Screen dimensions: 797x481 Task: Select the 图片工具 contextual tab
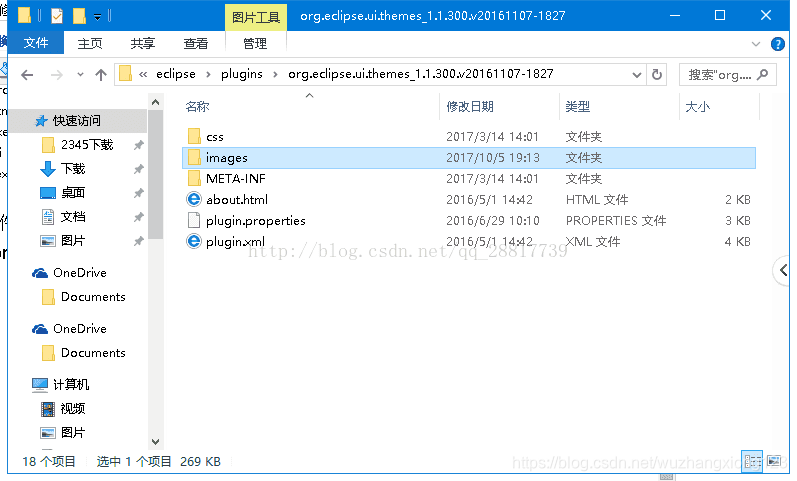pos(256,17)
